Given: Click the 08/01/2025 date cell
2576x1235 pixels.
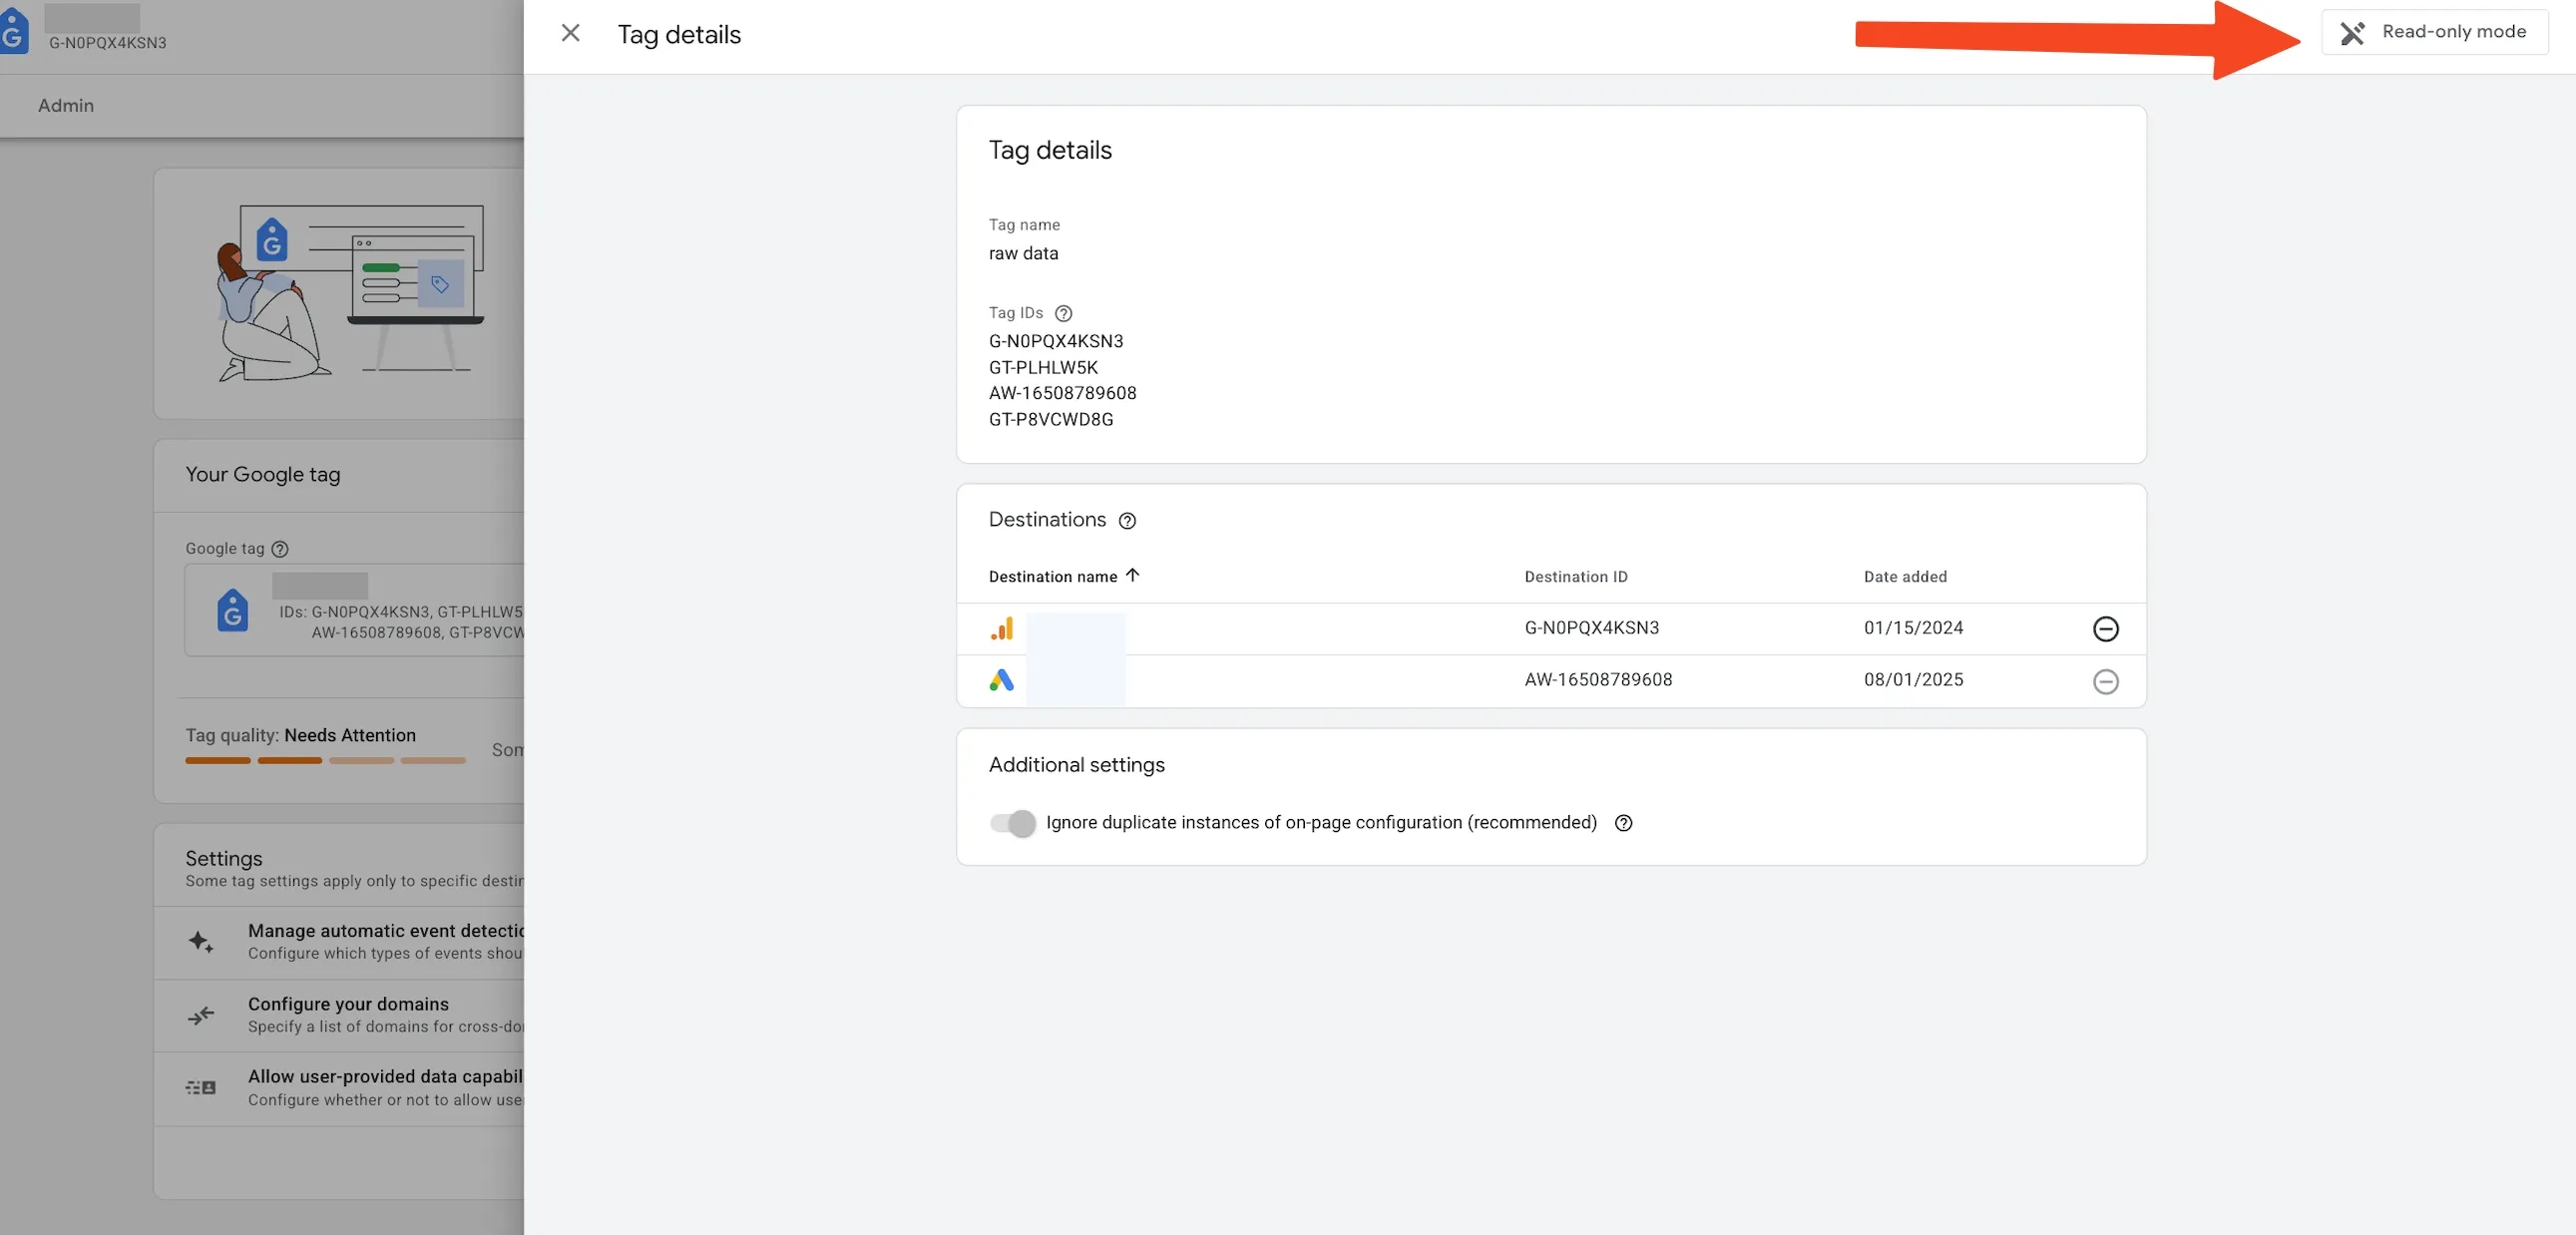Looking at the screenshot, I should 1913,680.
